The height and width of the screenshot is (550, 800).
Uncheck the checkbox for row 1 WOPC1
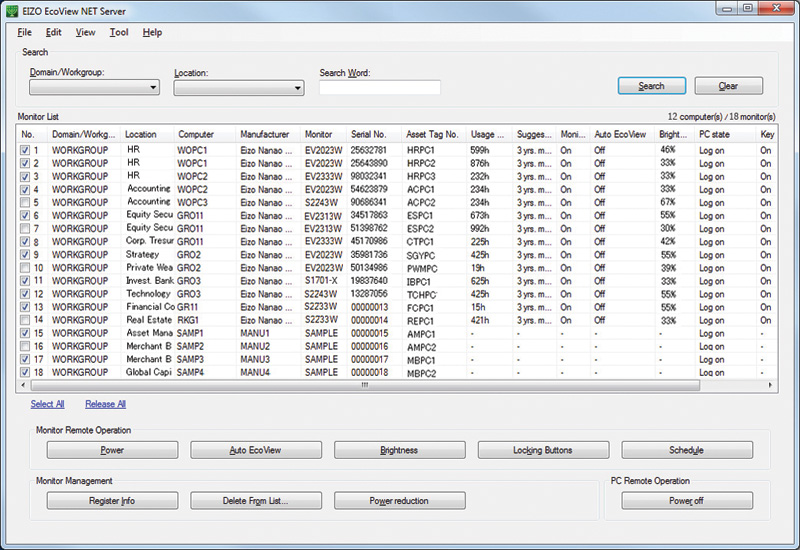(25, 150)
